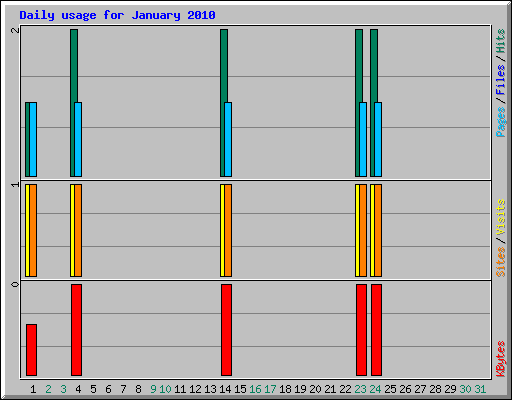
Task: Click the yellow Visits bar for day 4
Action: pyautogui.click(x=72, y=230)
